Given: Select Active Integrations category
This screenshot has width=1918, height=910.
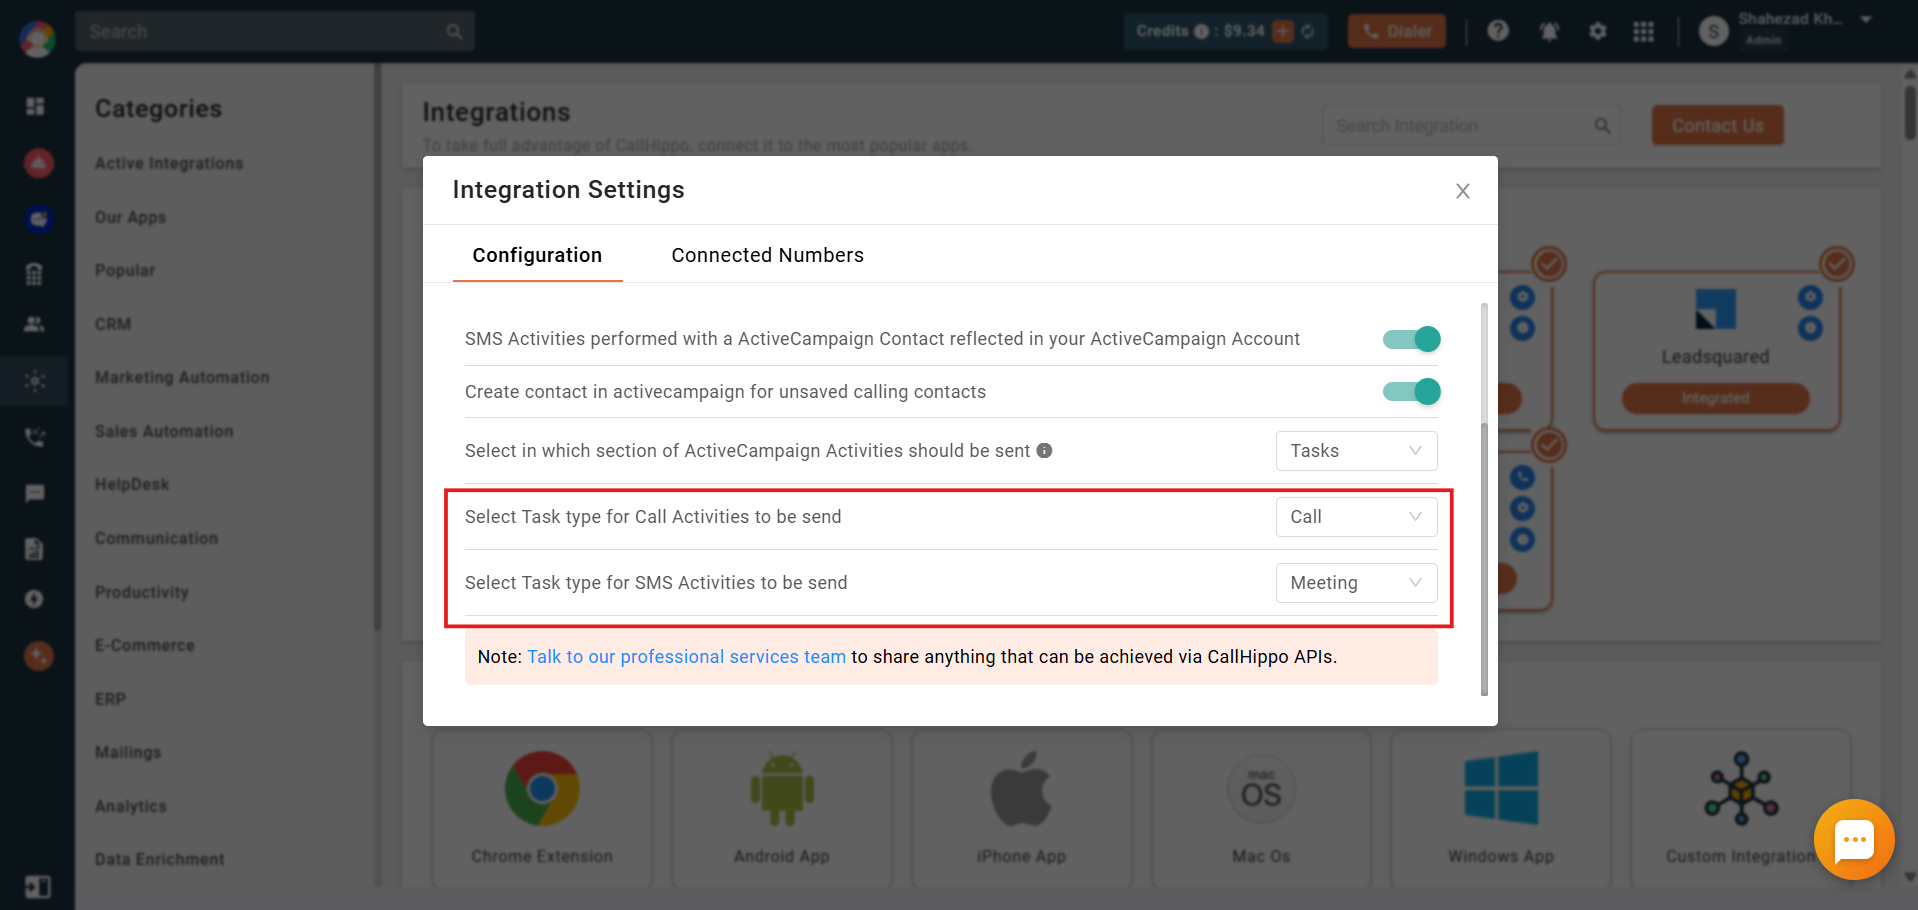Looking at the screenshot, I should tap(169, 163).
